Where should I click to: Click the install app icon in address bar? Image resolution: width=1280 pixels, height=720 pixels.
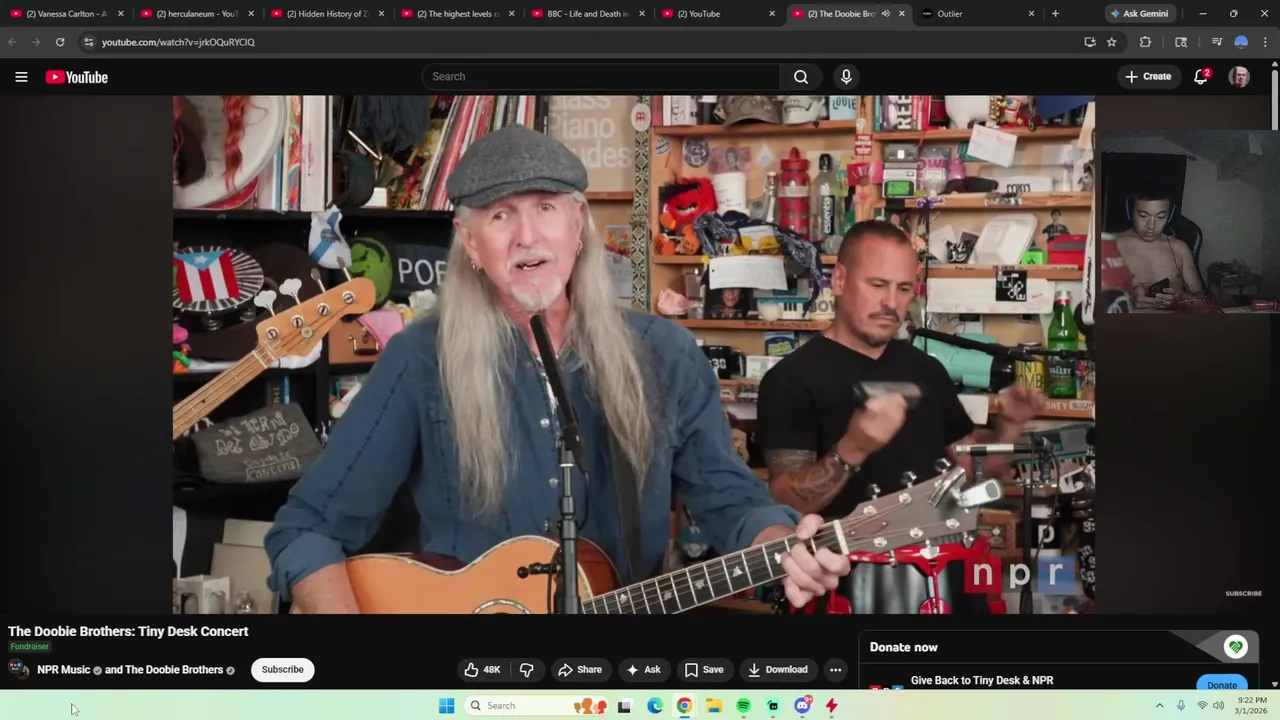click(1090, 42)
